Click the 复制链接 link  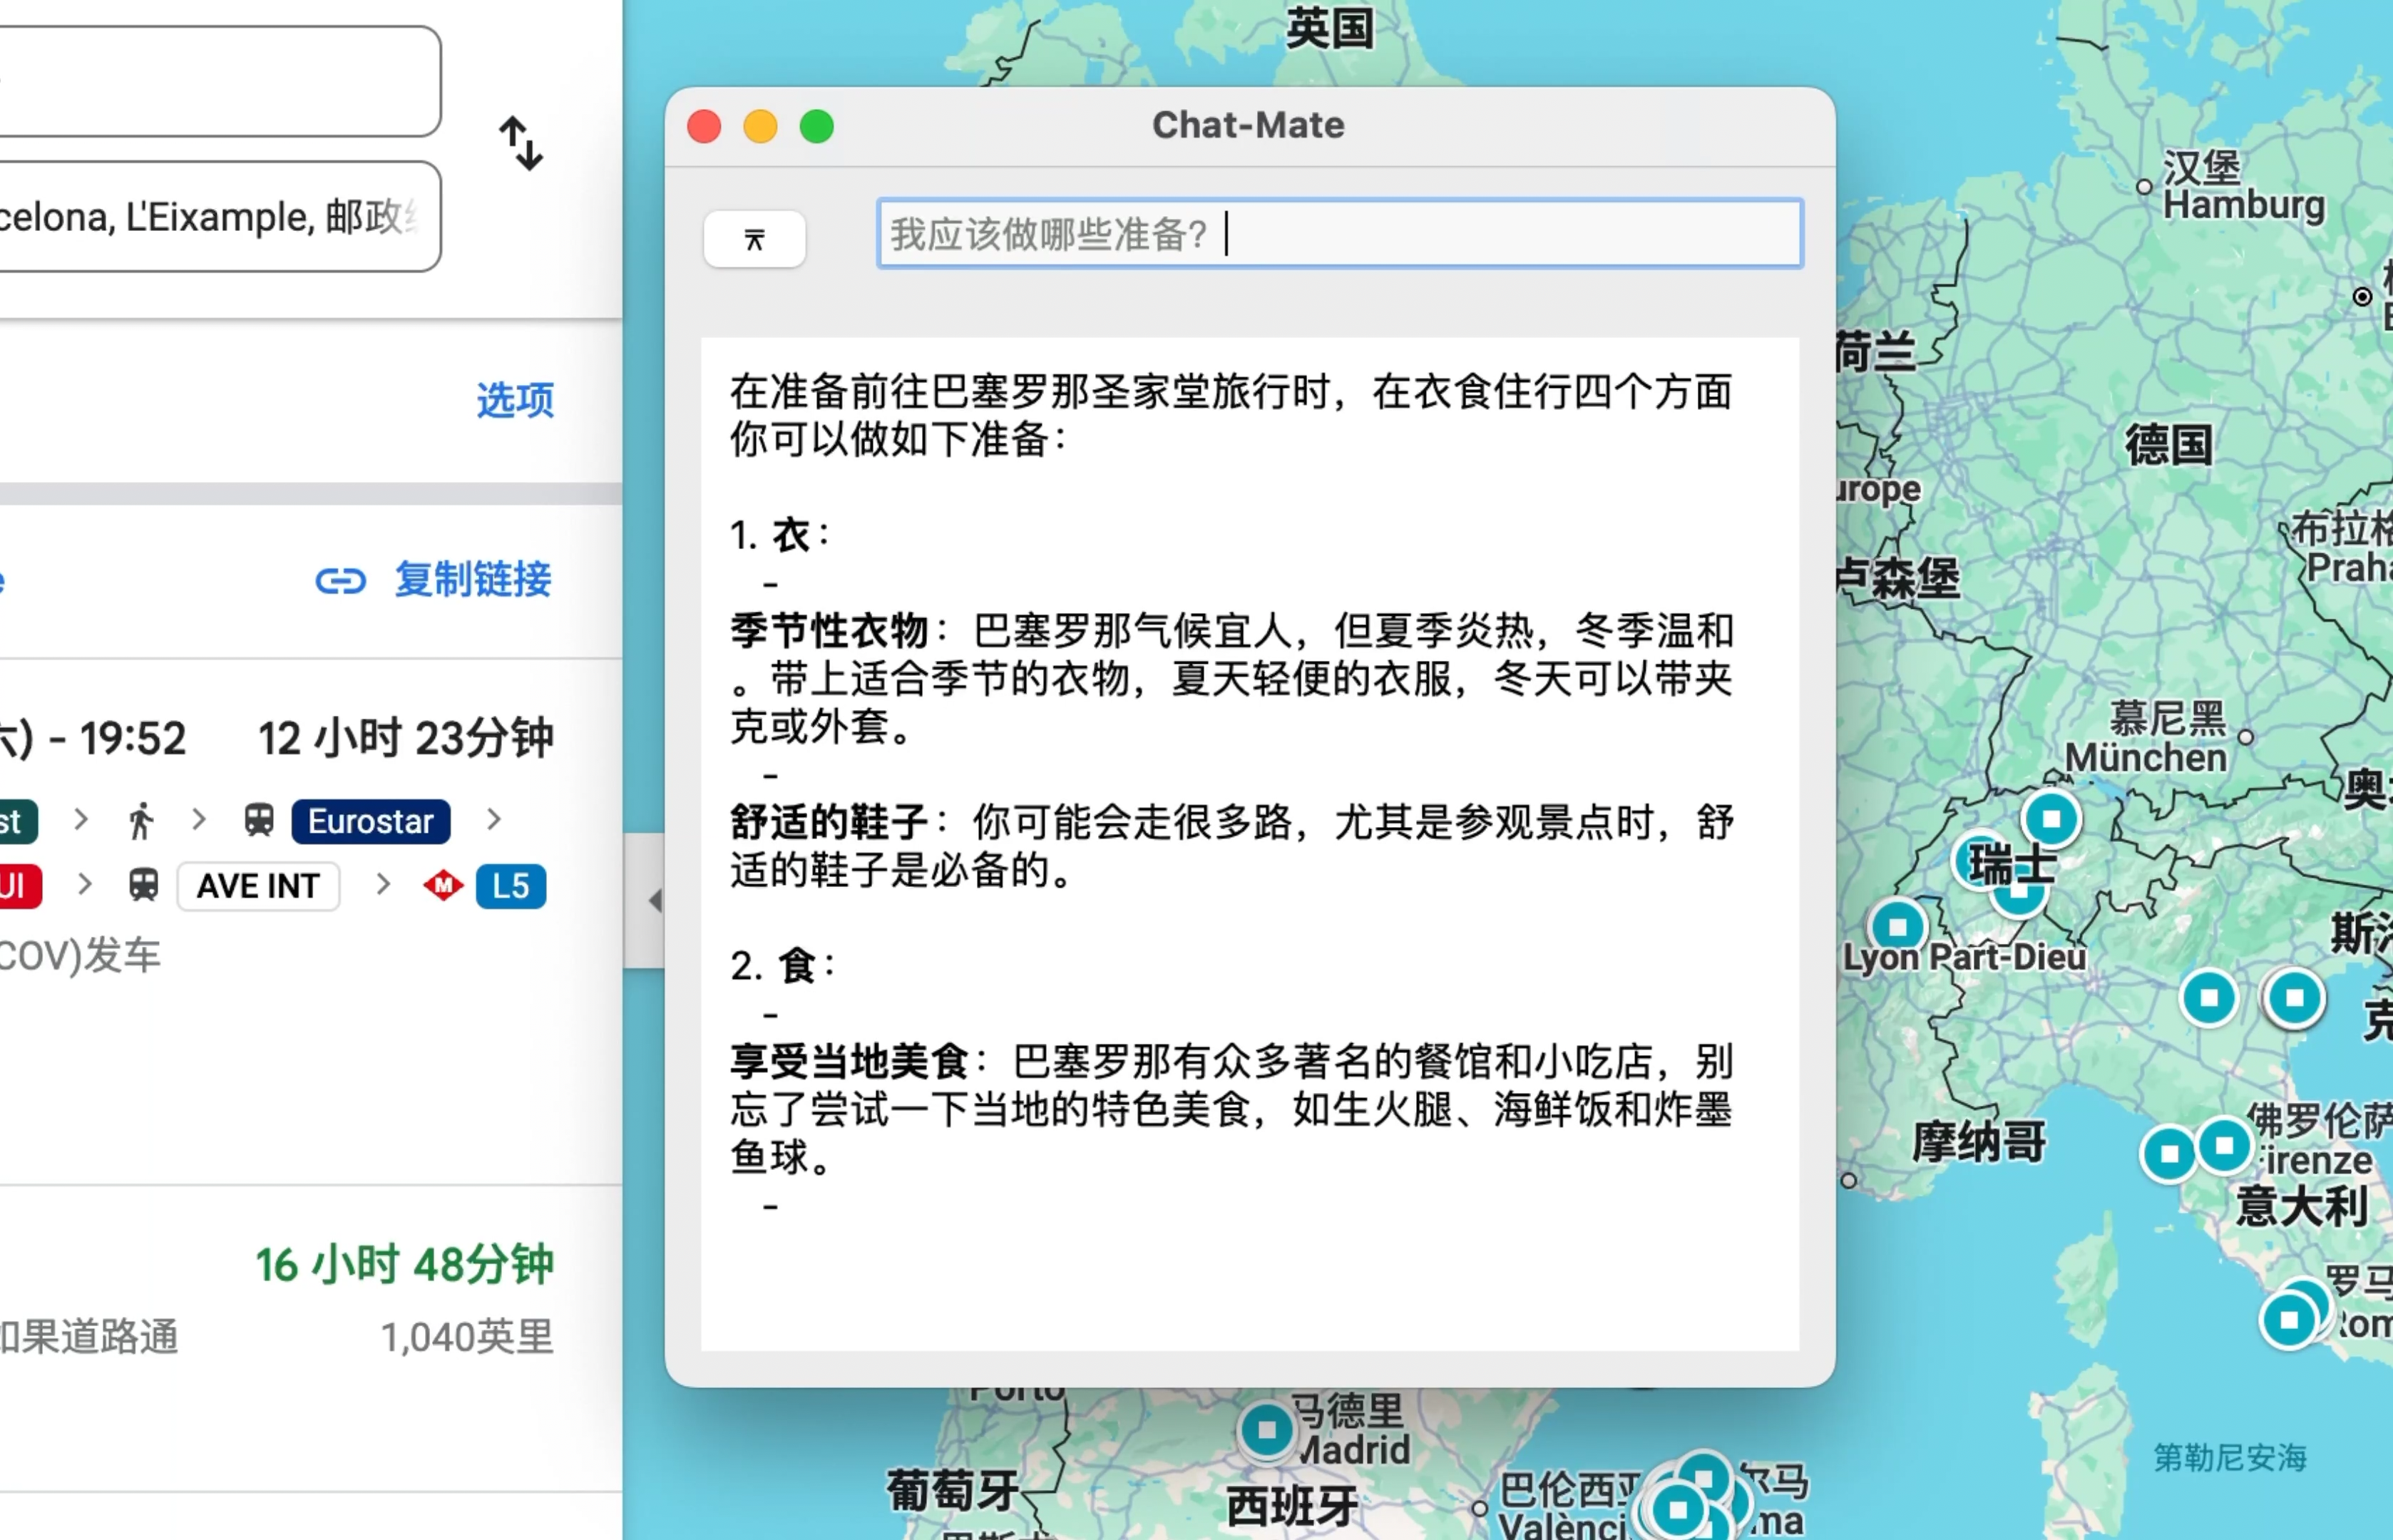(471, 580)
